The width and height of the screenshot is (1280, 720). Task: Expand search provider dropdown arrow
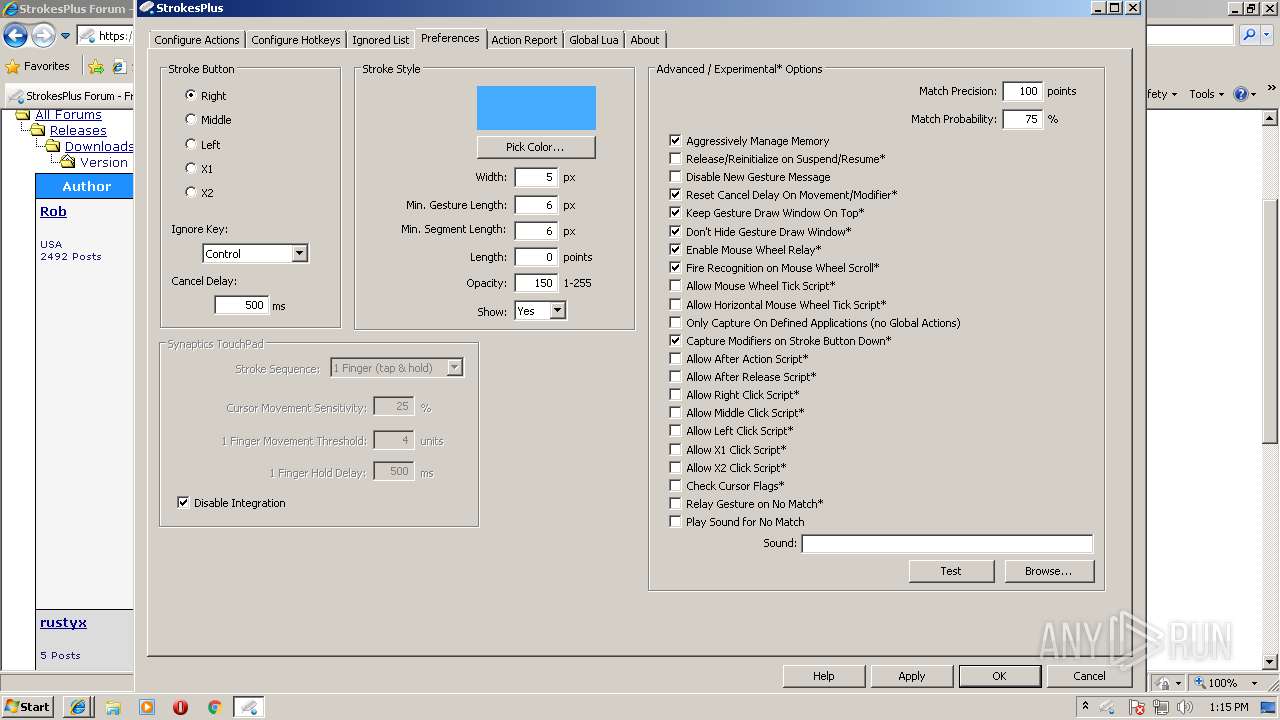[x=1266, y=35]
